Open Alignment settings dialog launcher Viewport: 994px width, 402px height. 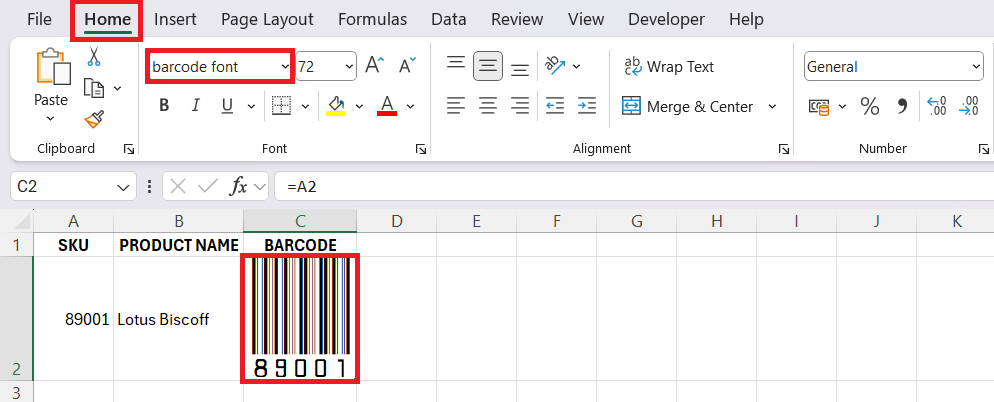[784, 149]
